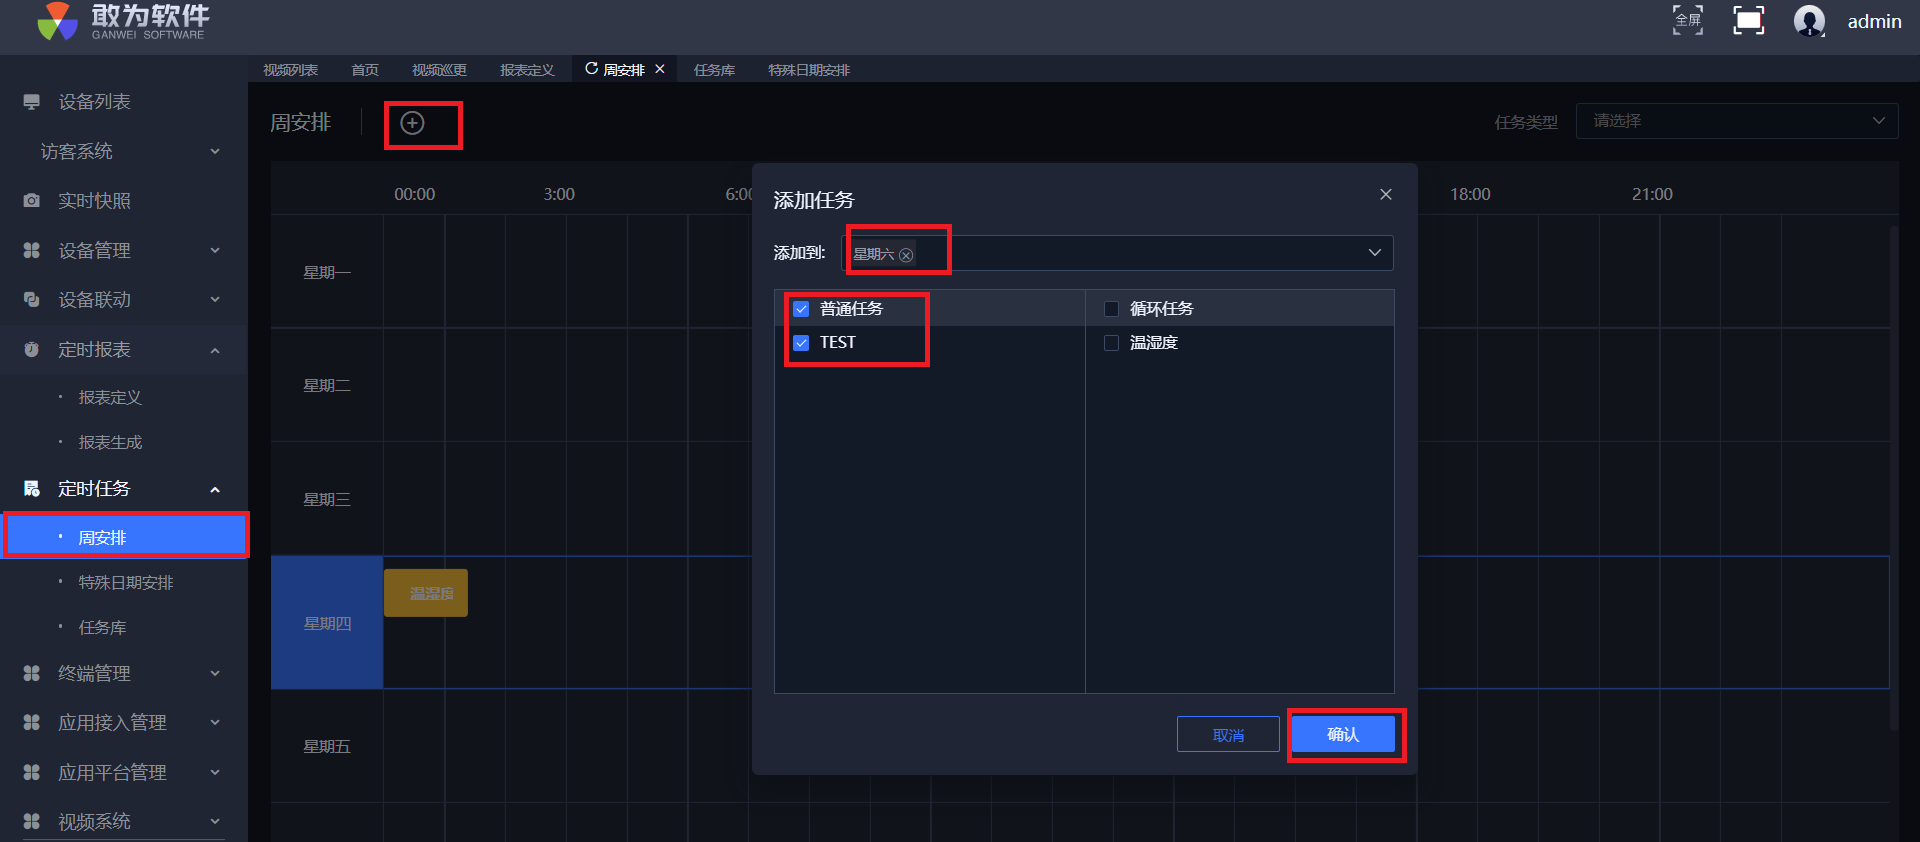Remove the 星期六 tag from selection
This screenshot has height=842, width=1920.
(x=906, y=255)
